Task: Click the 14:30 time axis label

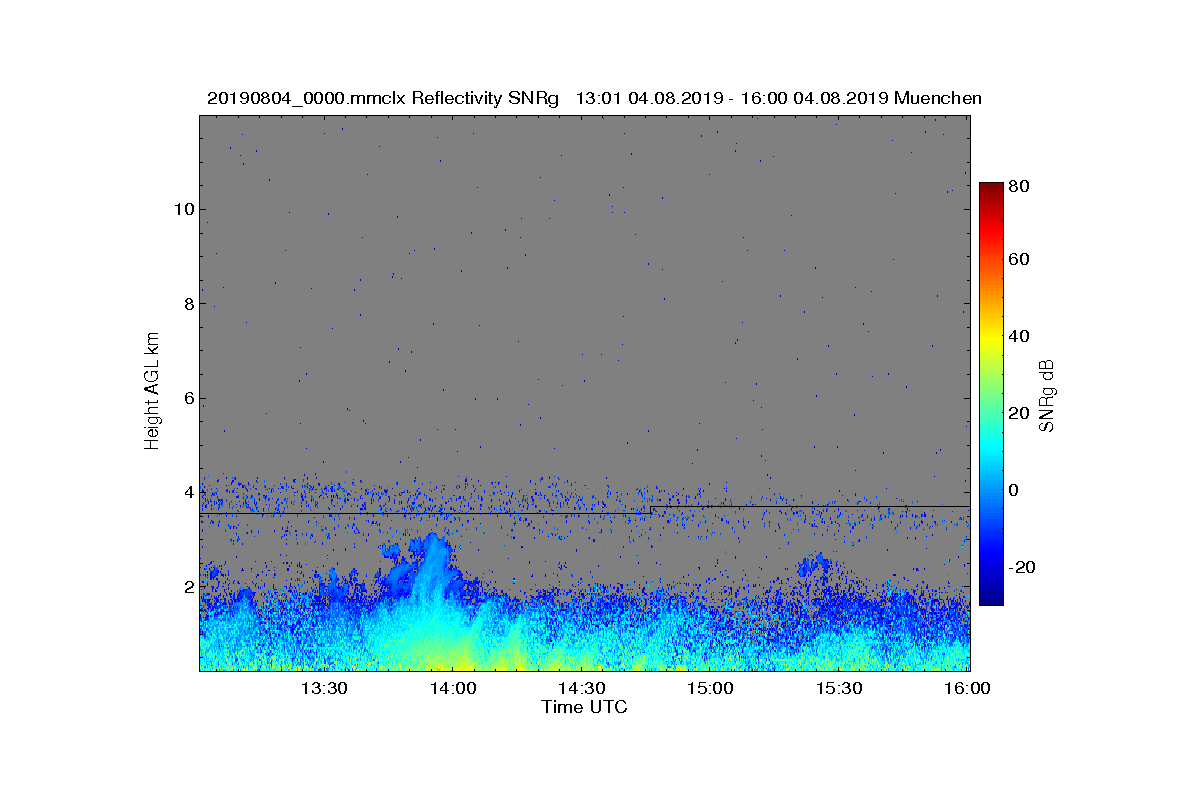Action: (x=581, y=688)
